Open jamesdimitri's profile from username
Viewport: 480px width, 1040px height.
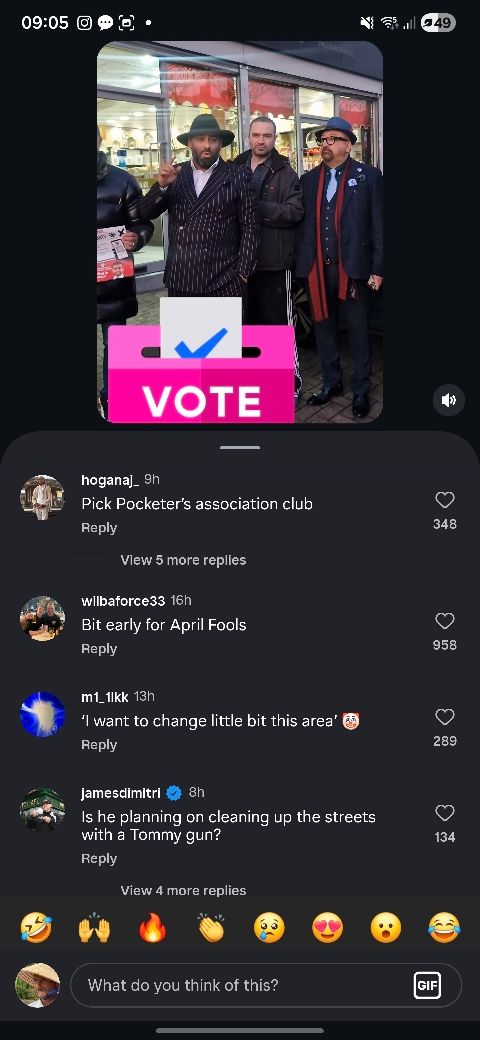(x=121, y=793)
